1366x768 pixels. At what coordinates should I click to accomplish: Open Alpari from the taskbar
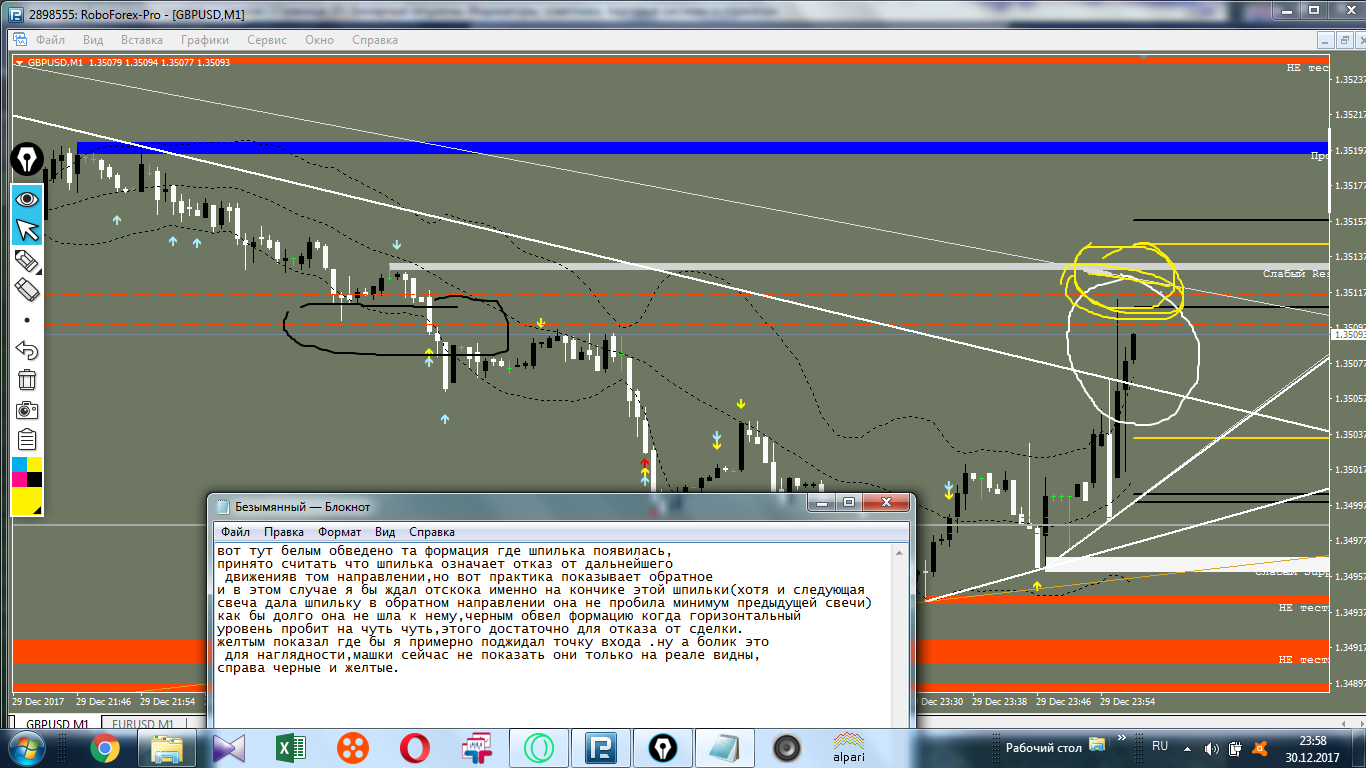849,747
